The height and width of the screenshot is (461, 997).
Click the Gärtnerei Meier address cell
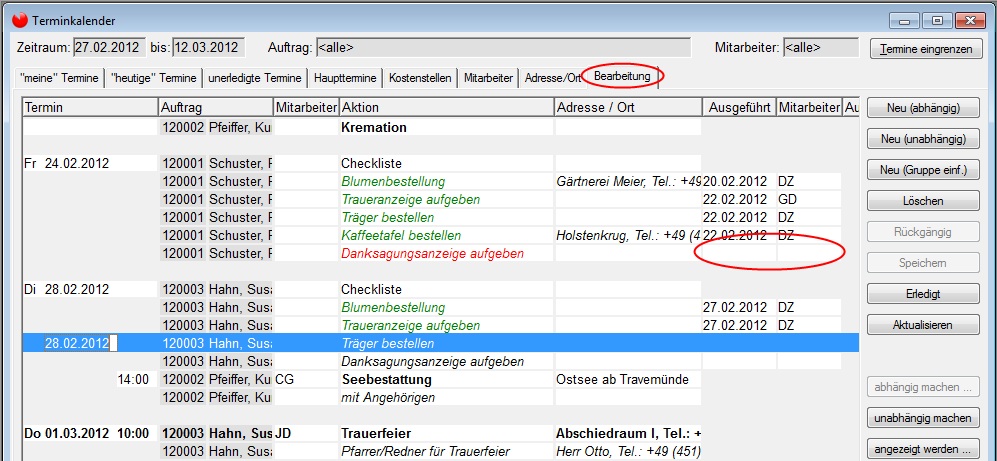pos(628,181)
